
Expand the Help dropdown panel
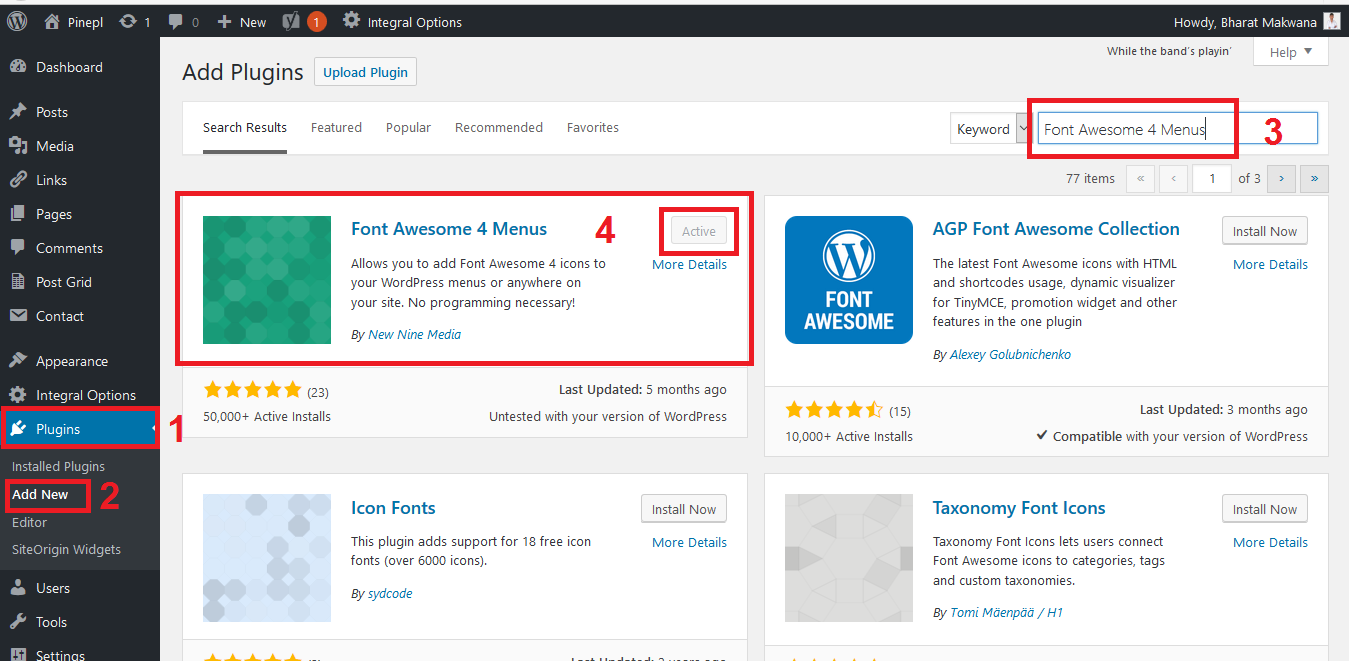tap(1290, 51)
